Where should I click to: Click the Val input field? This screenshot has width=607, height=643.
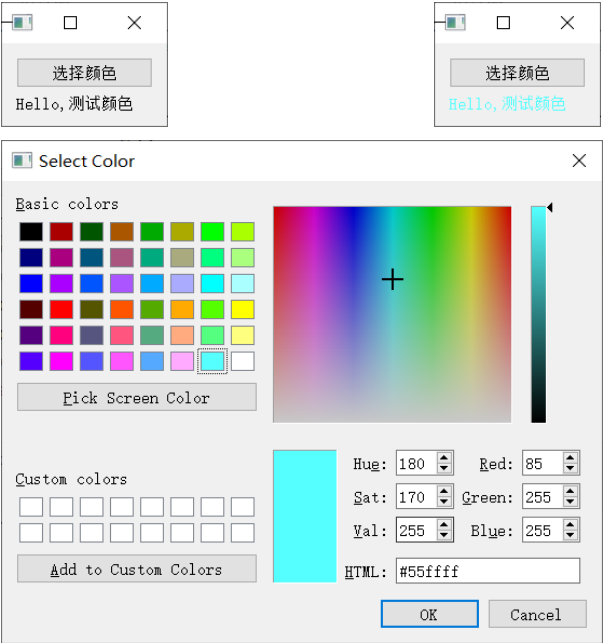tap(417, 530)
